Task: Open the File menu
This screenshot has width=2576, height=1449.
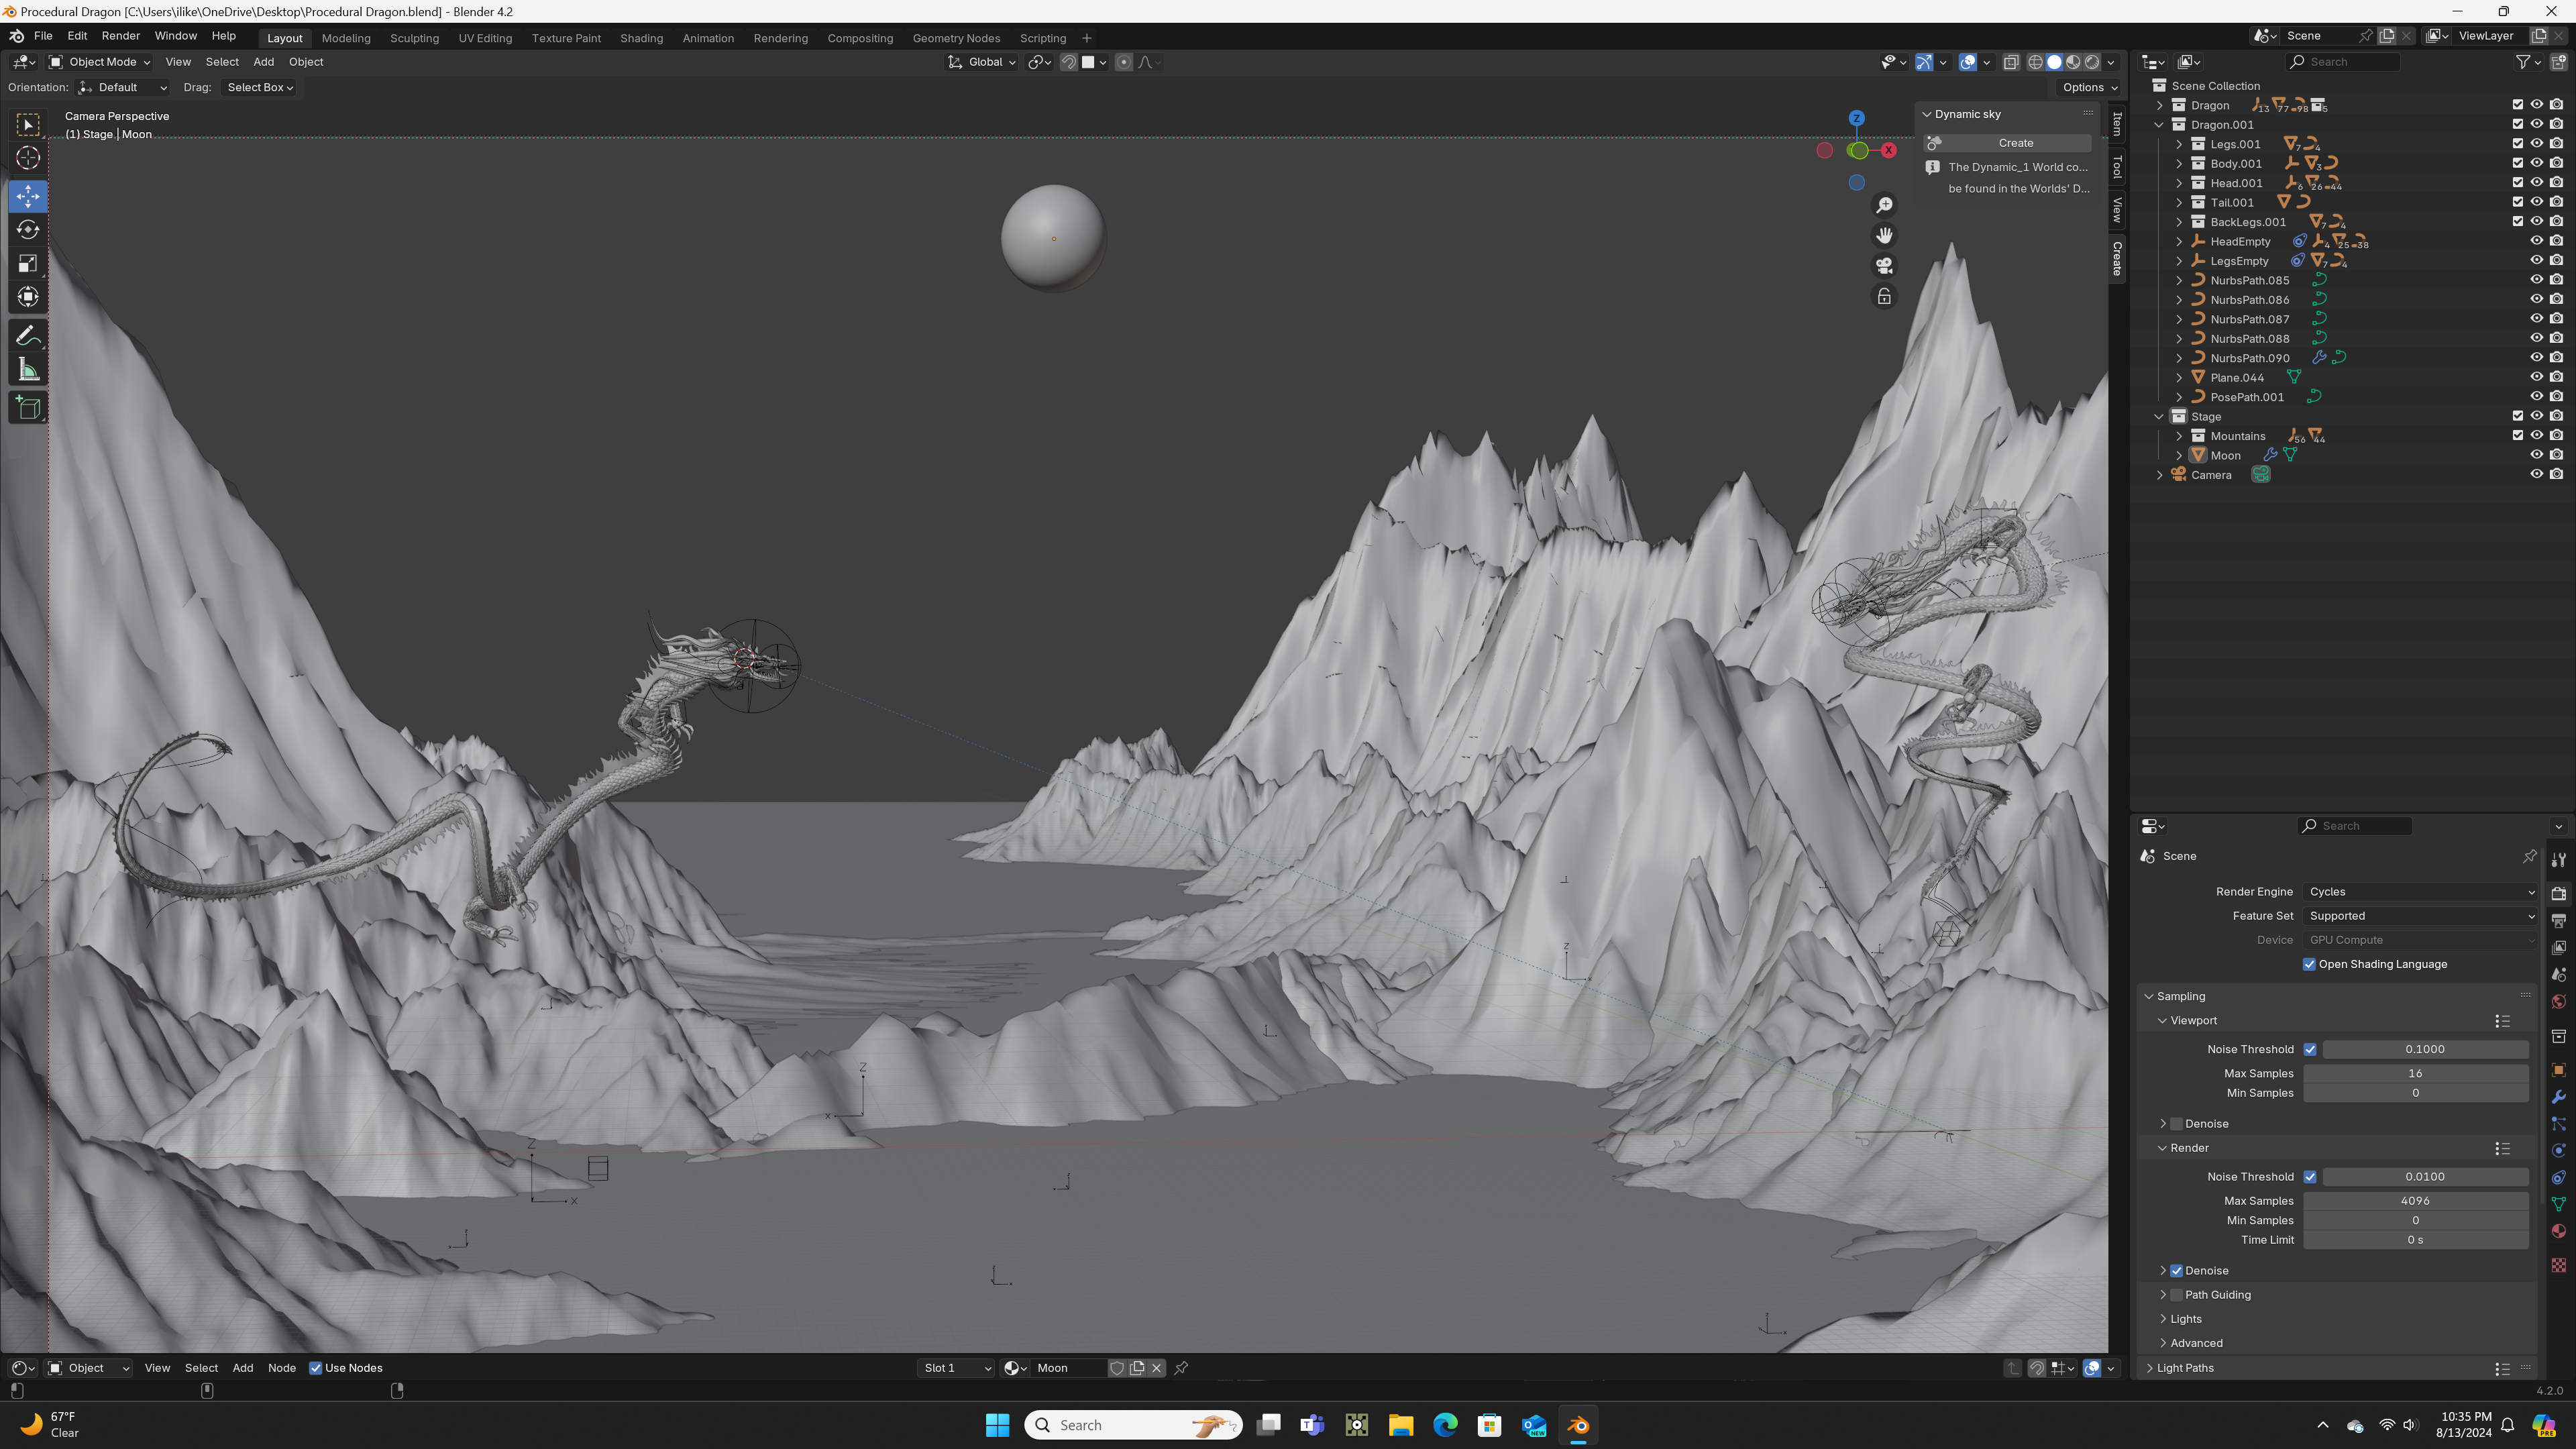Action: 43,36
